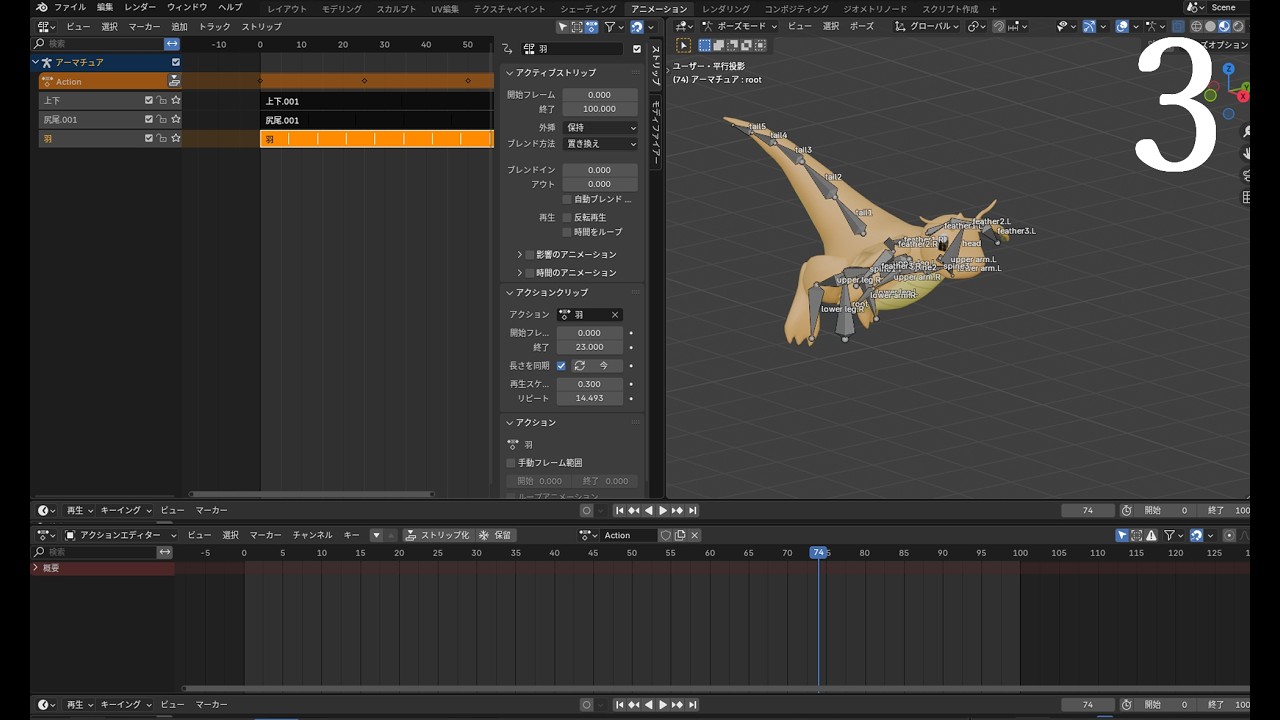Open the キーイング popover in lower timeline
Screen dimensions: 1280x720
click(x=126, y=705)
